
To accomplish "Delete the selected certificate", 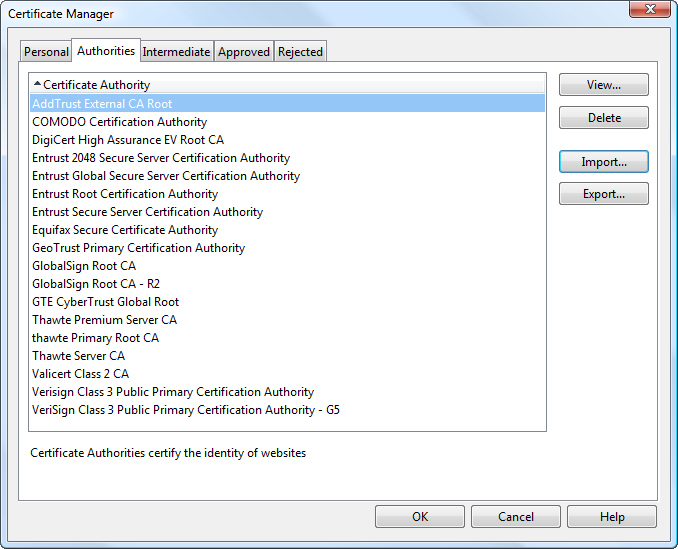I will [x=604, y=118].
